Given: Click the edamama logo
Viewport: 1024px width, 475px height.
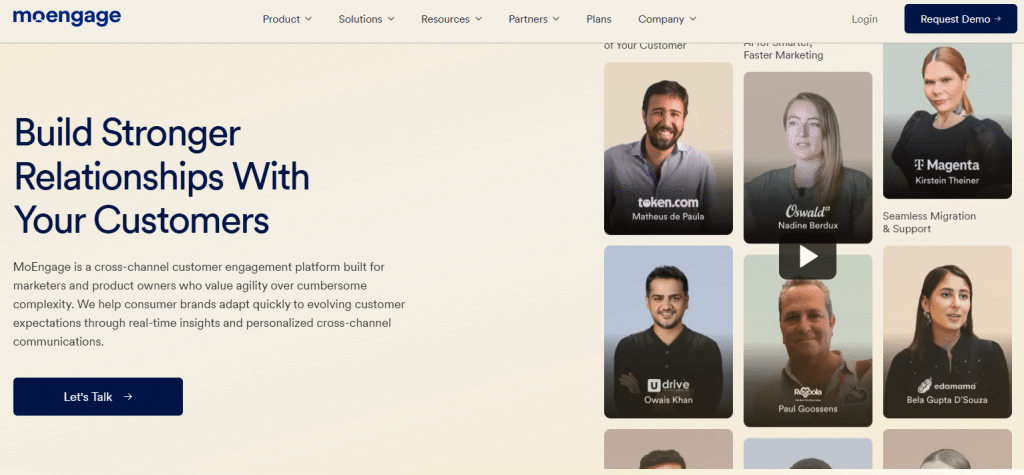Looking at the screenshot, I should 947,385.
